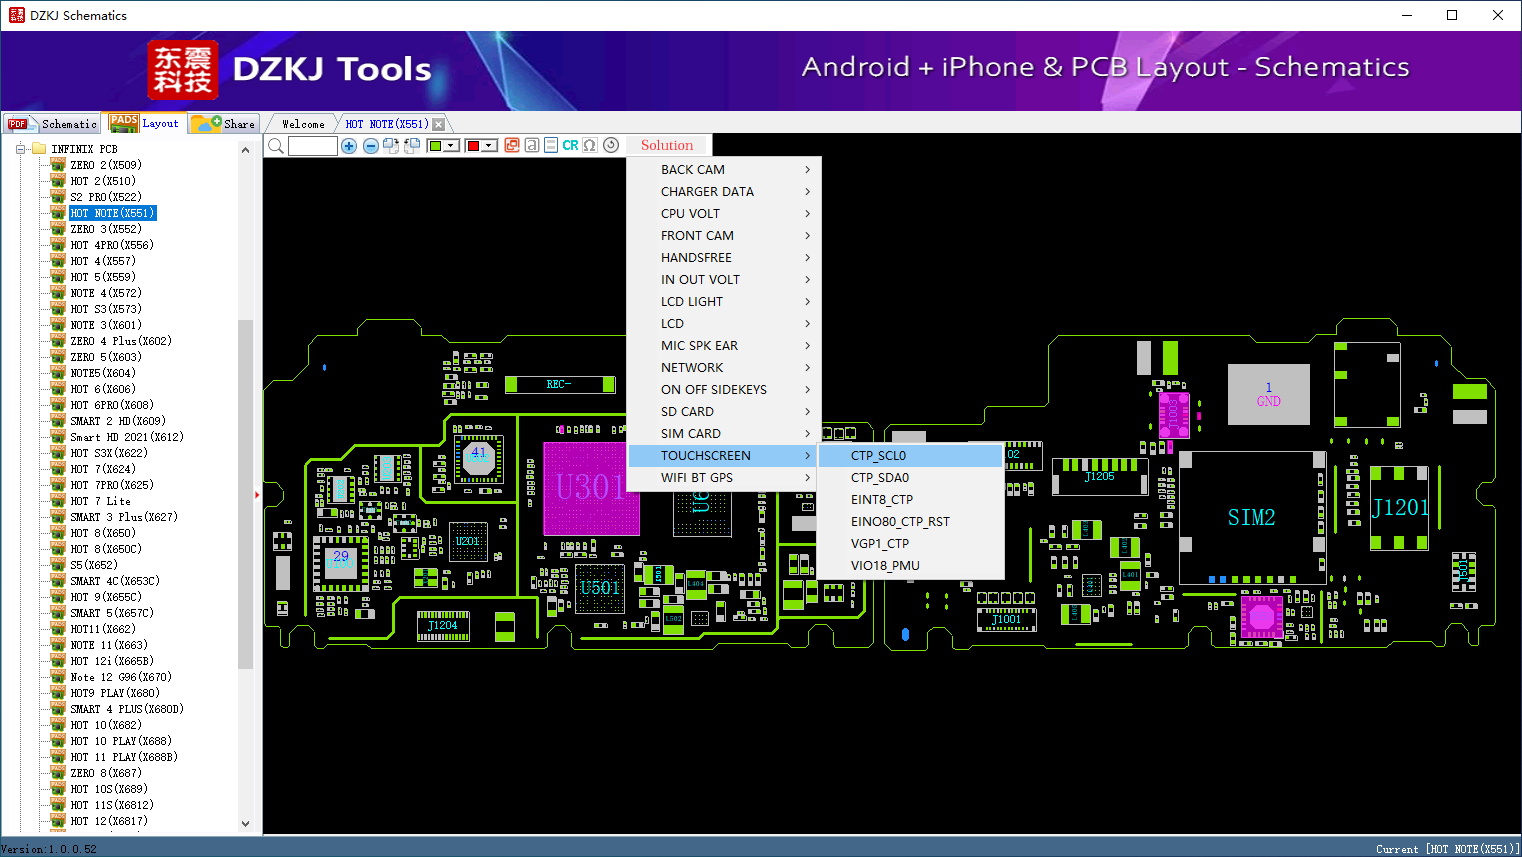Click the magnifier search icon in the toolbar
1522x857 pixels.
click(276, 146)
